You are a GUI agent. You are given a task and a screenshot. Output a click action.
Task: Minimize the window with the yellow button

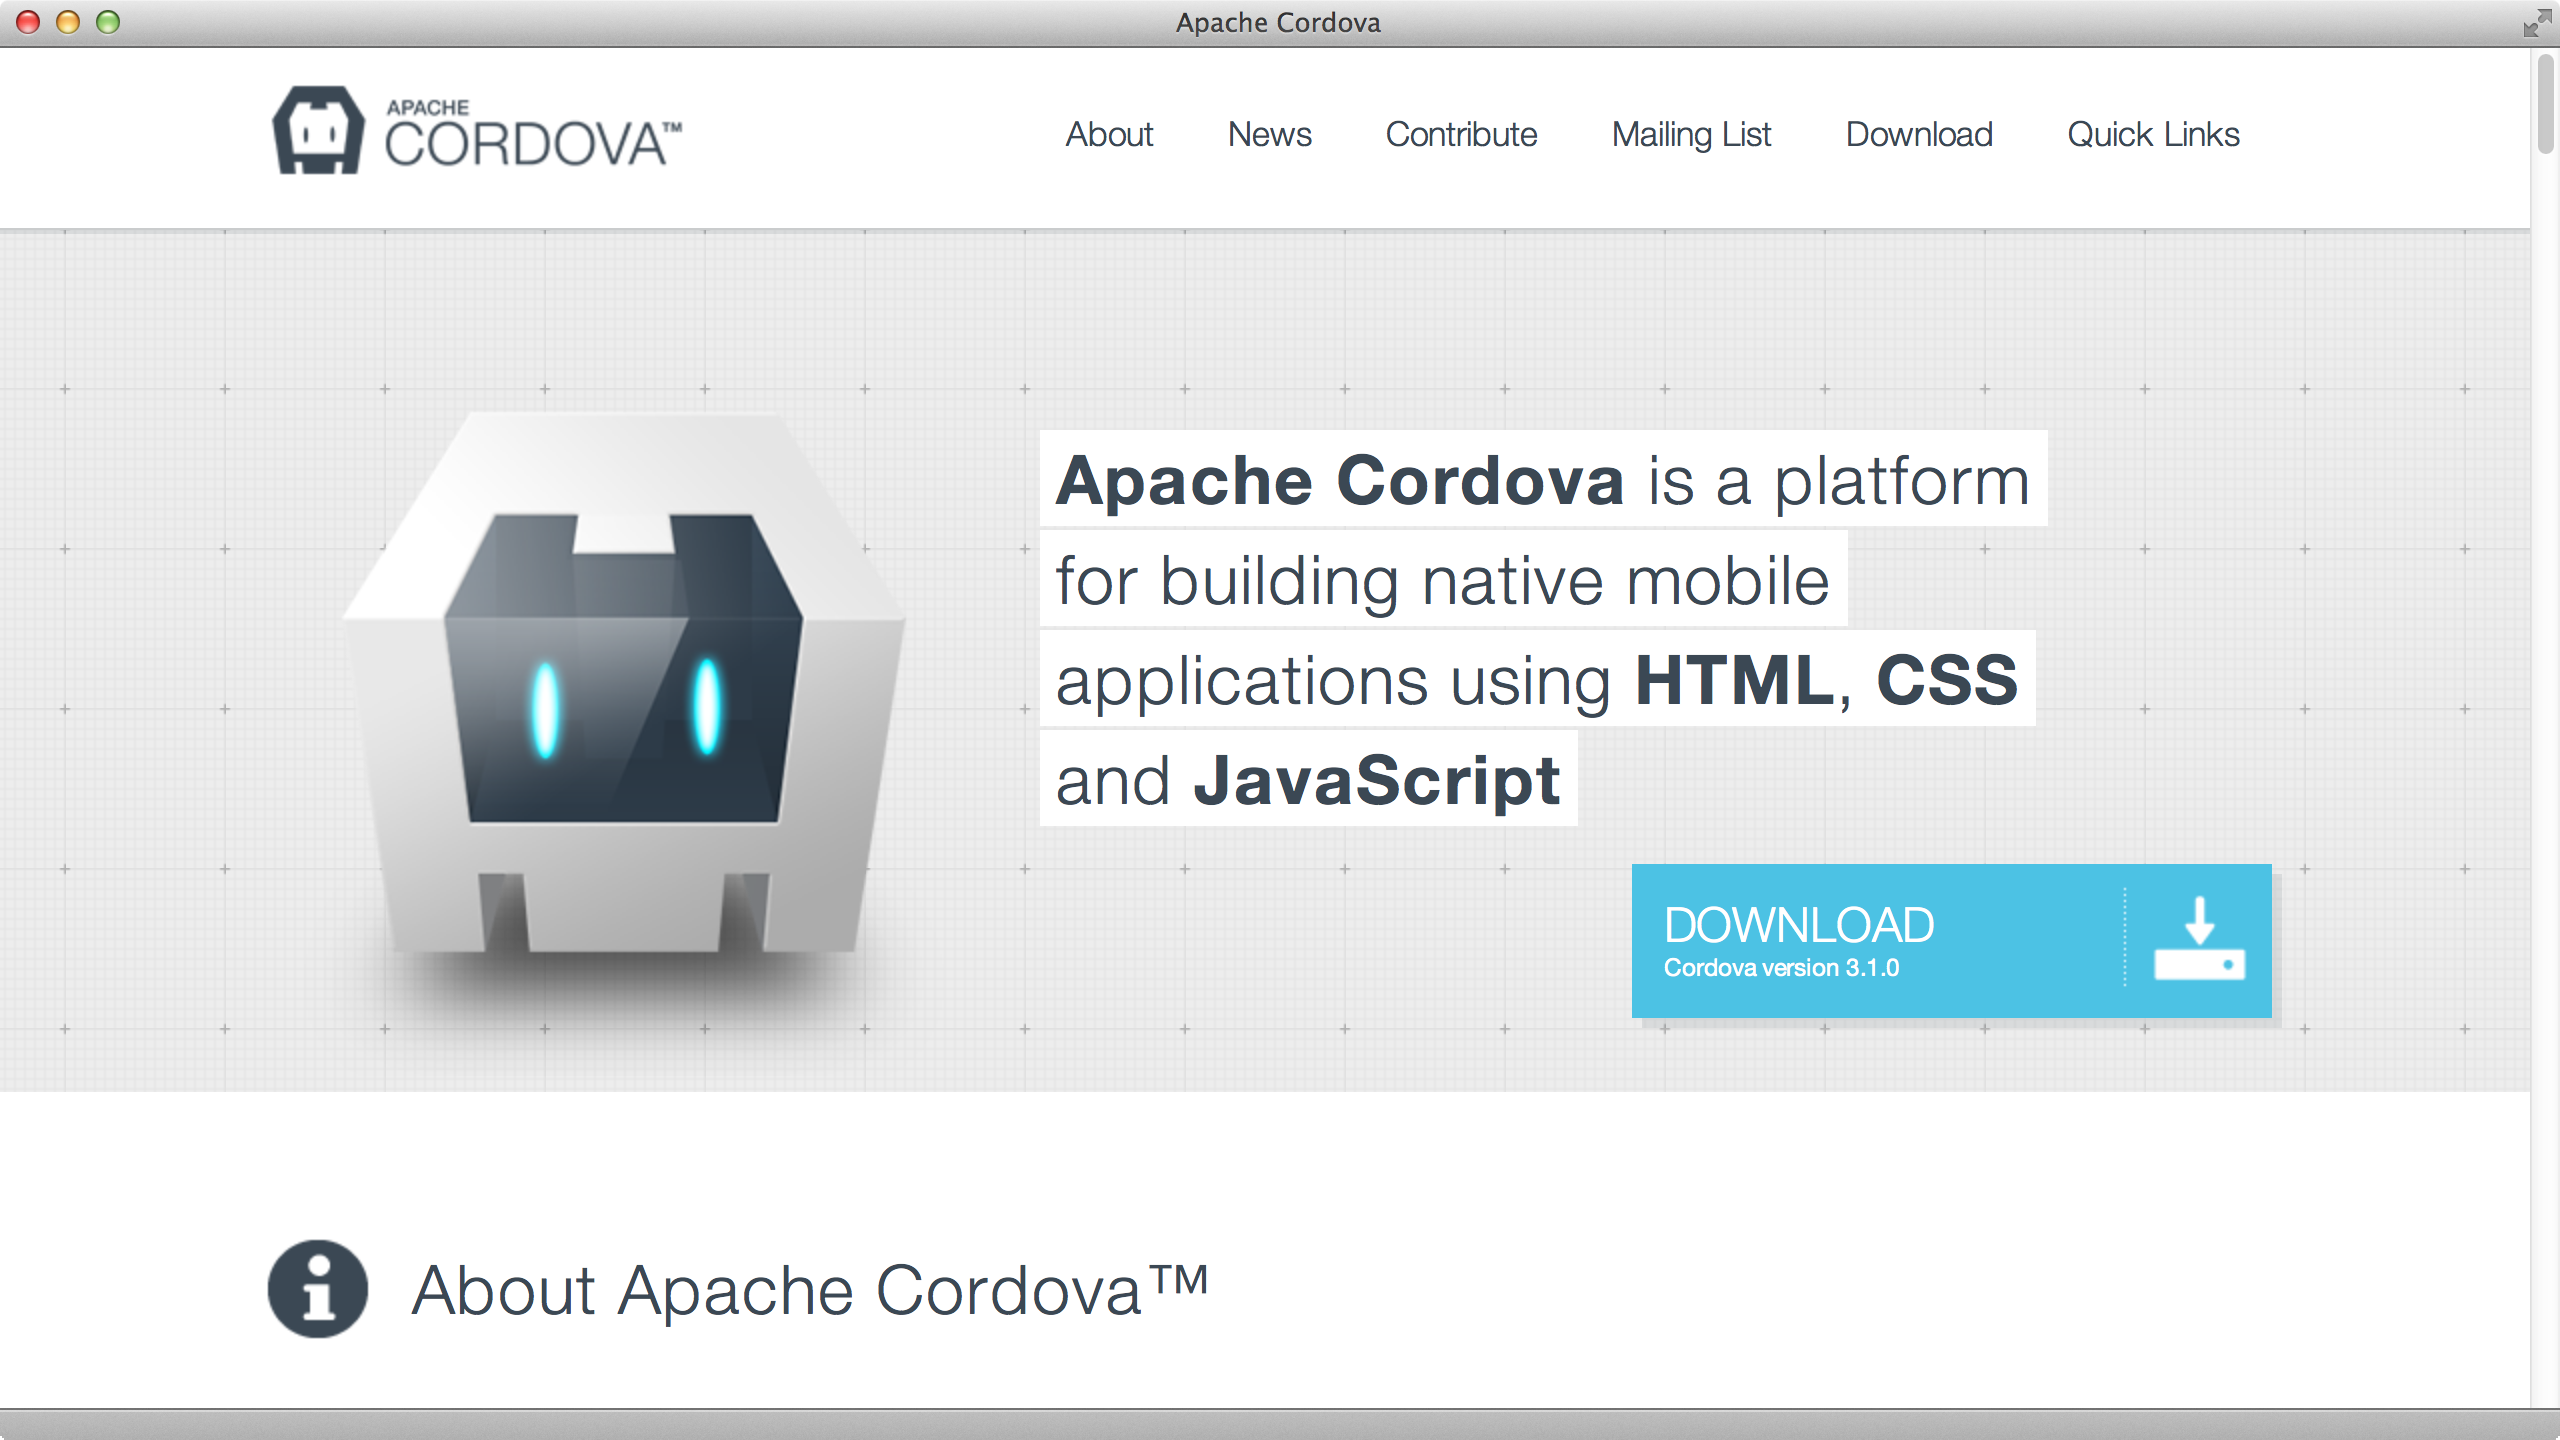coord(68,22)
